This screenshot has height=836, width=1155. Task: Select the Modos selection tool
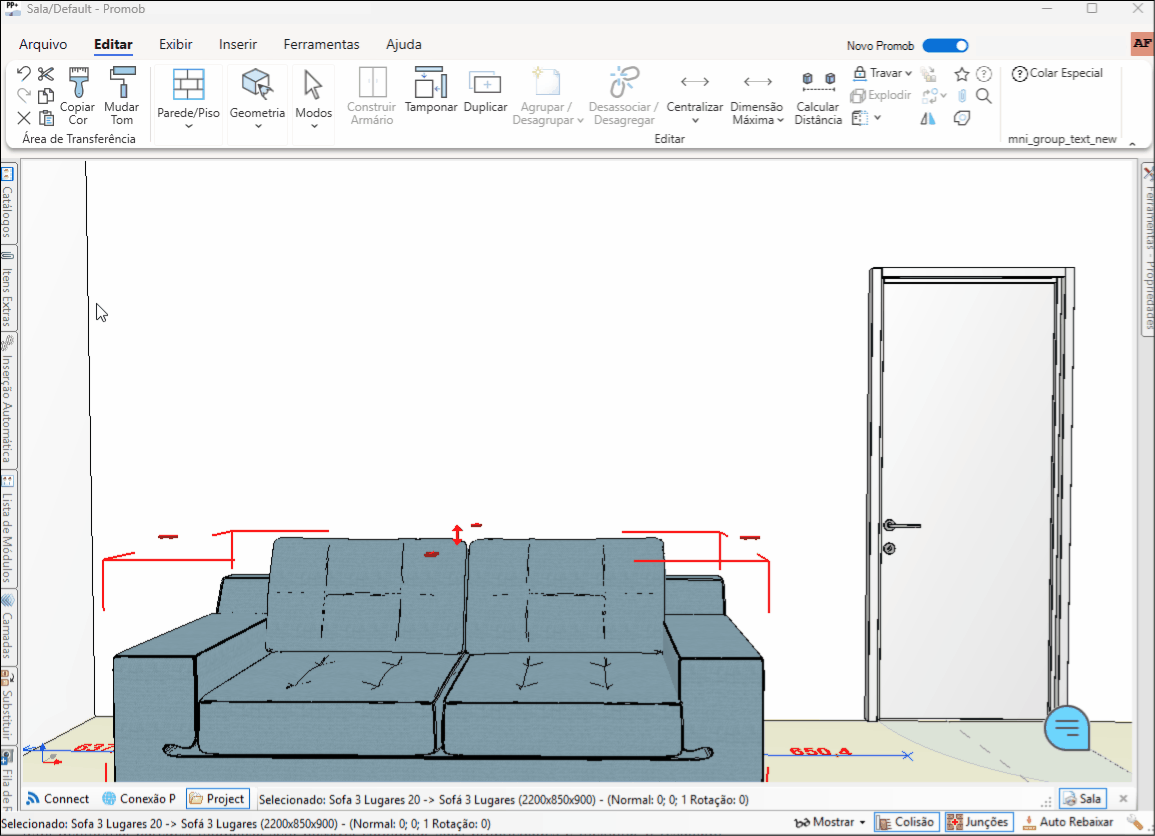click(313, 95)
